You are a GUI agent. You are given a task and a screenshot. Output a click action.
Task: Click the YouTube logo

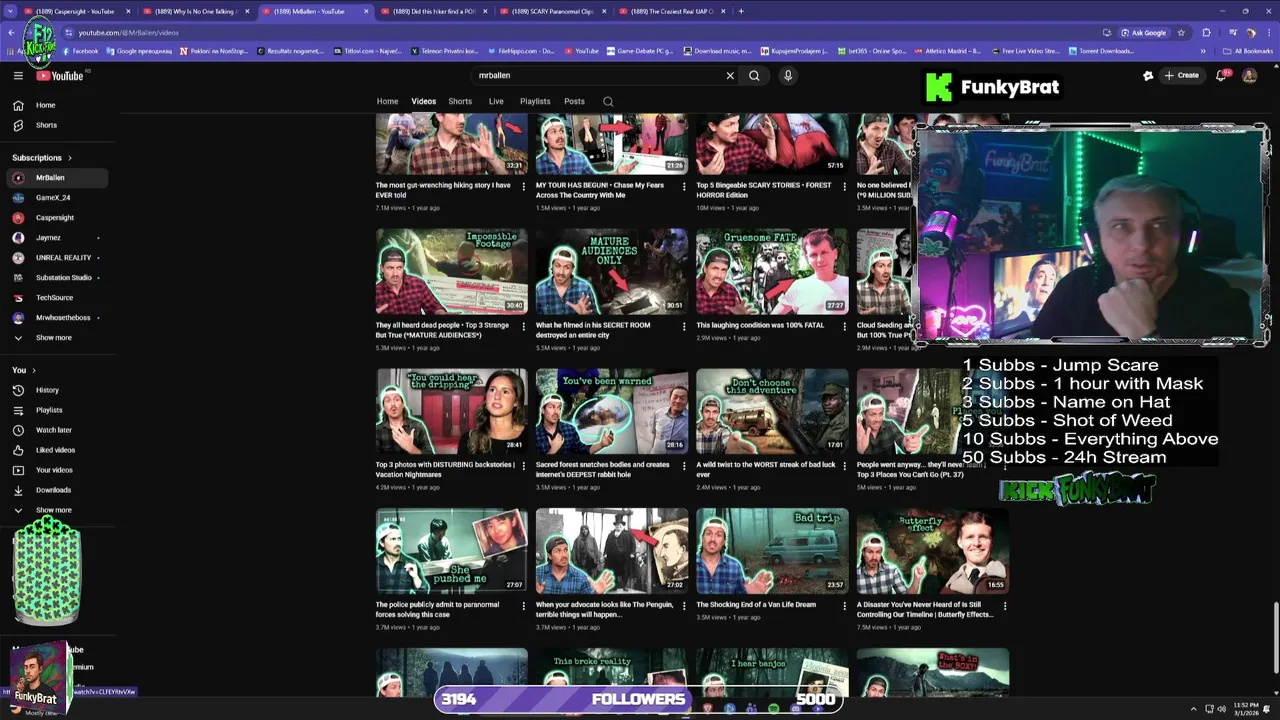[x=60, y=75]
